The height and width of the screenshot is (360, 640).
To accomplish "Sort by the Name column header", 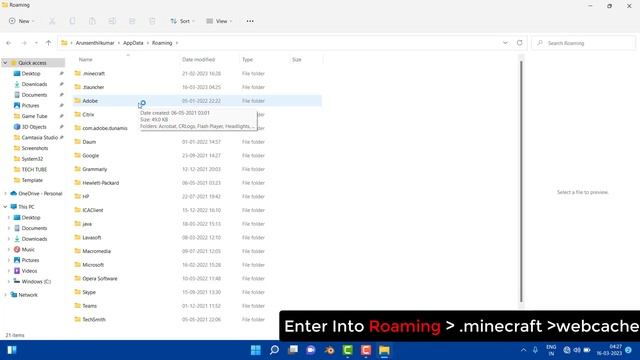I will pyautogui.click(x=85, y=60).
